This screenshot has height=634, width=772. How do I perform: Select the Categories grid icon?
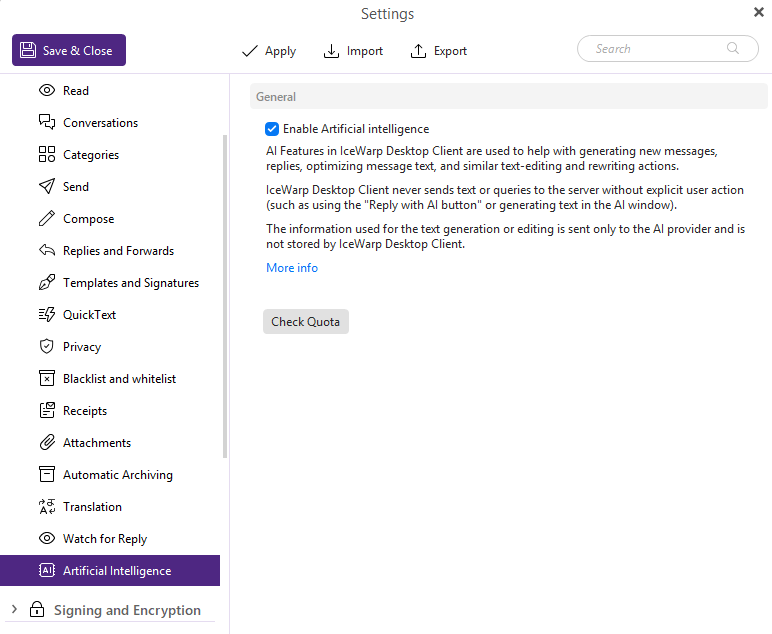coord(46,155)
